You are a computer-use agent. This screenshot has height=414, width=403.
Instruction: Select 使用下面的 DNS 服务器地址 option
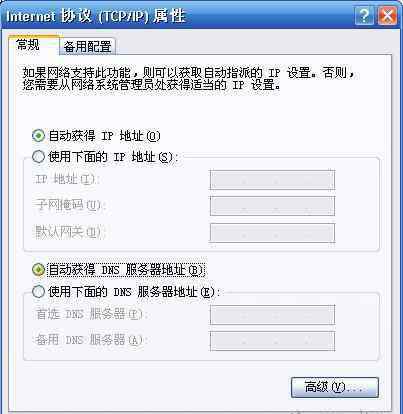click(x=38, y=292)
